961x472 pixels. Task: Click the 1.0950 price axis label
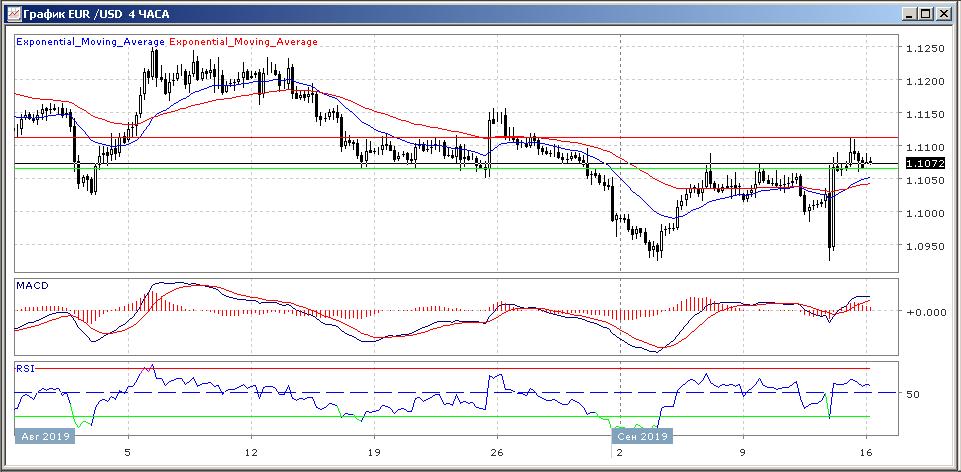[922, 245]
